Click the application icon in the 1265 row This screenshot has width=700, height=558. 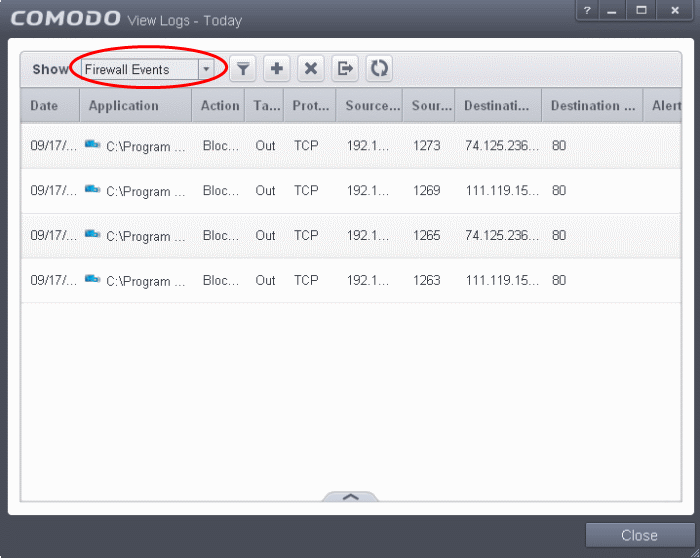coord(92,233)
